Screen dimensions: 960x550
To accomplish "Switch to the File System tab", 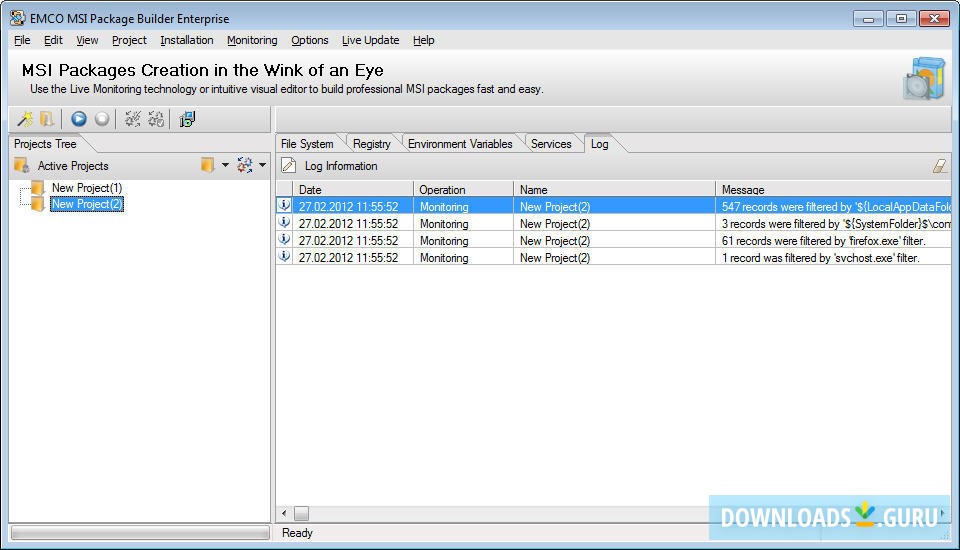I will 307,144.
